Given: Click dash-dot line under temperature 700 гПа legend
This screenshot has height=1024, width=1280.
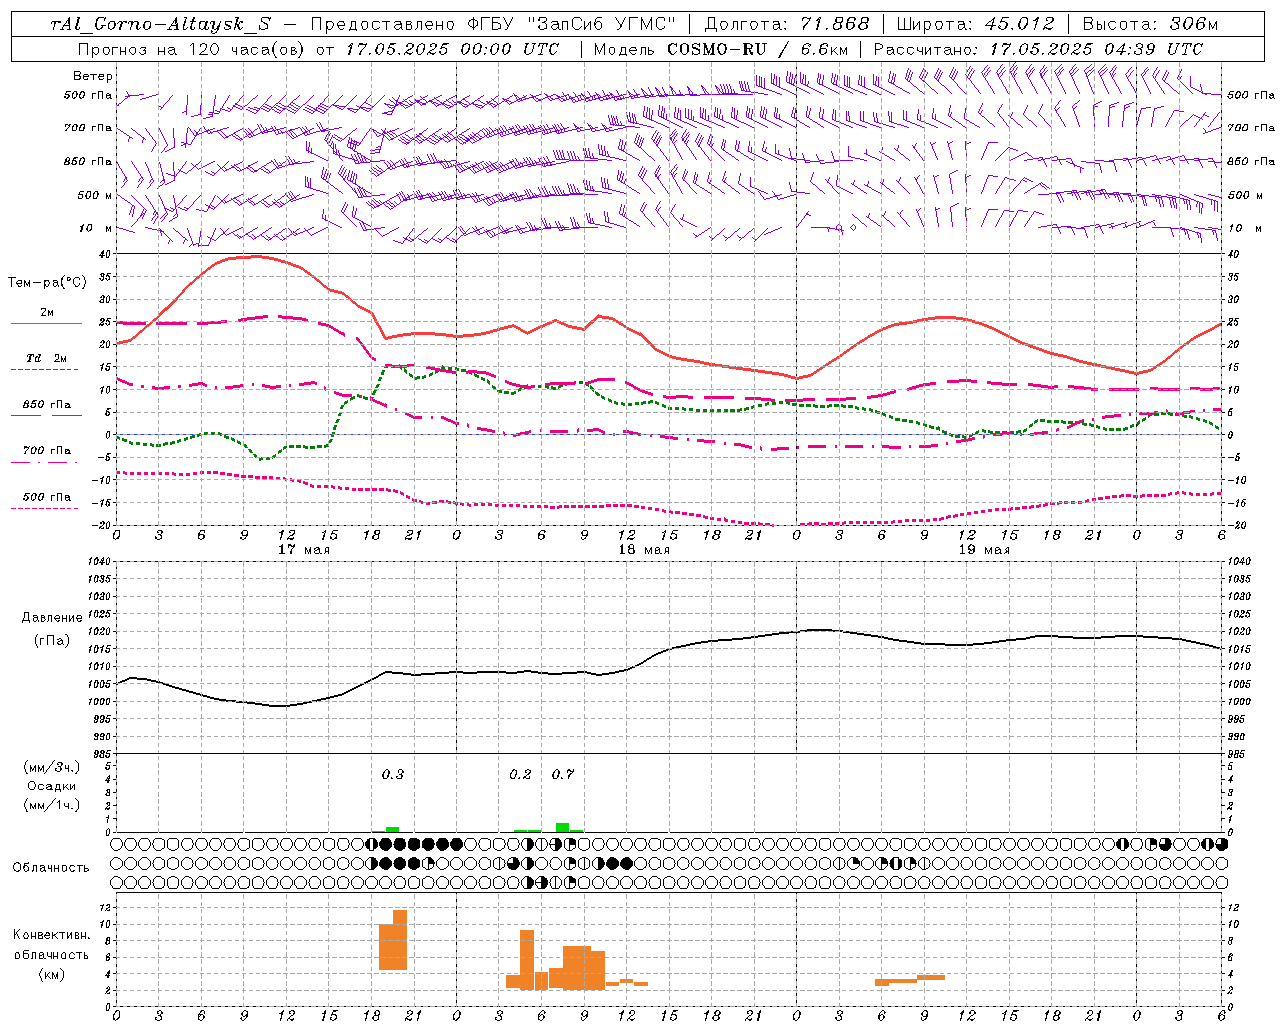Looking at the screenshot, I should point(45,463).
